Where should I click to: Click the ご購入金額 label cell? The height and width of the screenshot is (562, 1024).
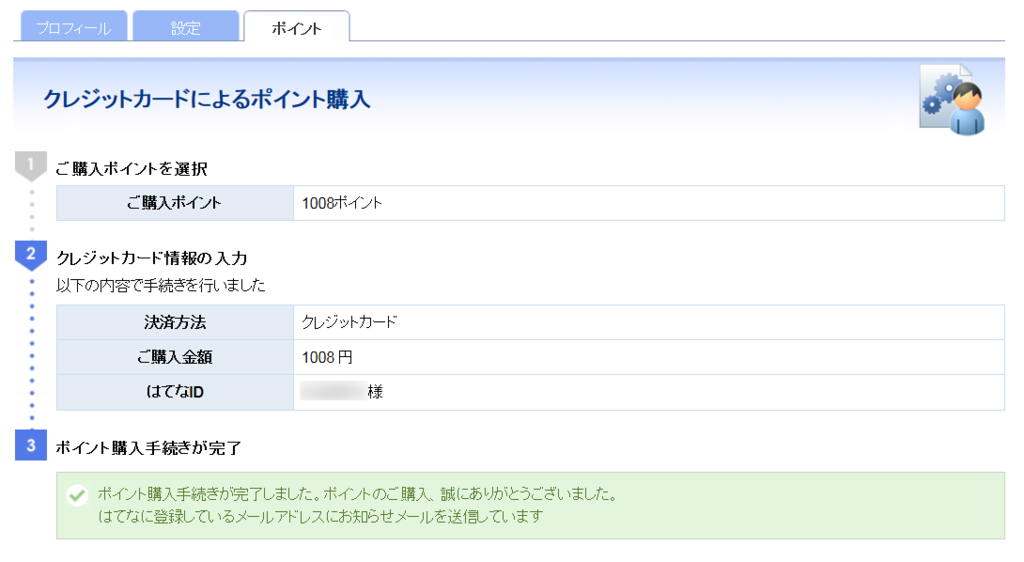(x=175, y=357)
